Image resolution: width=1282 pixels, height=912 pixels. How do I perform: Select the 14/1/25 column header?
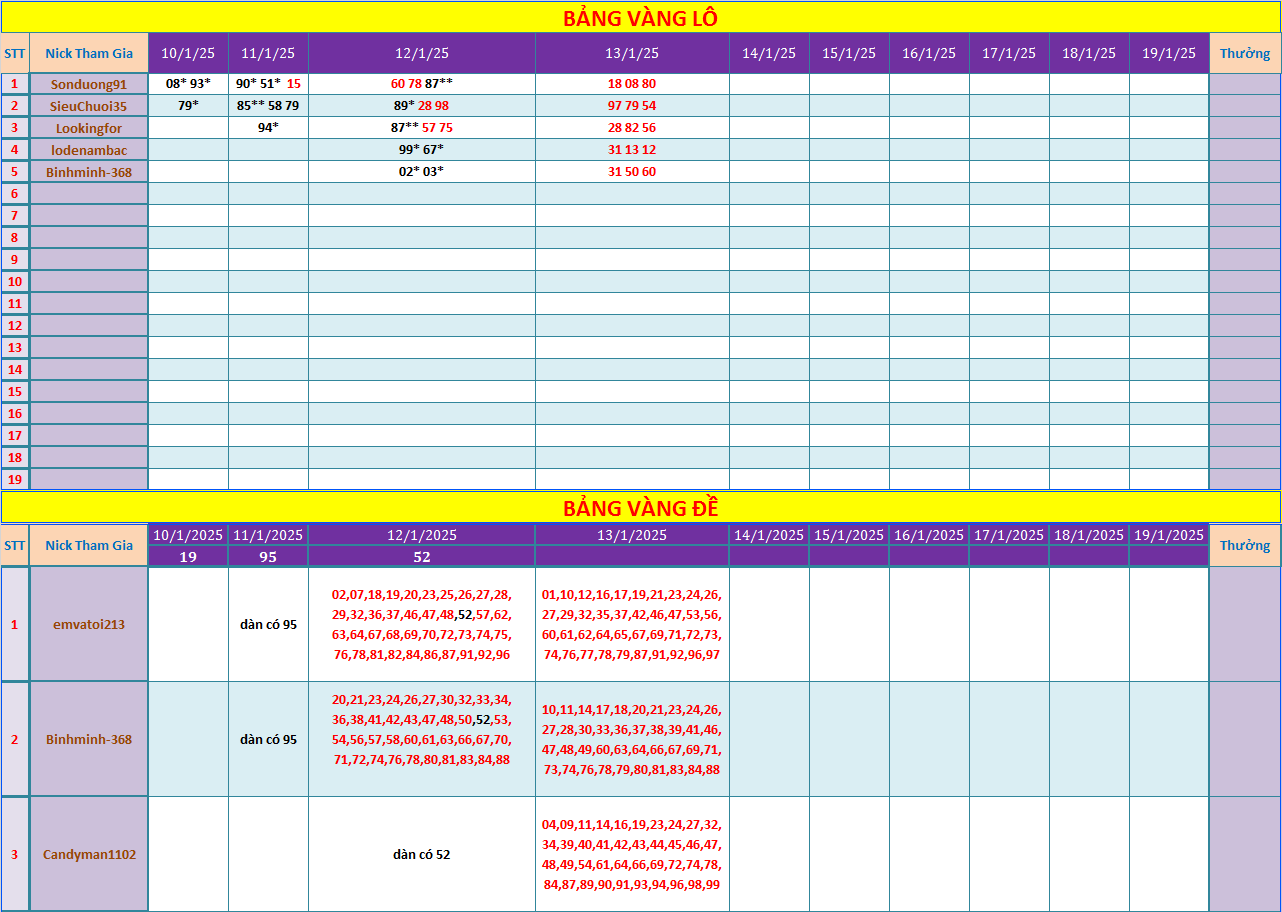[769, 53]
